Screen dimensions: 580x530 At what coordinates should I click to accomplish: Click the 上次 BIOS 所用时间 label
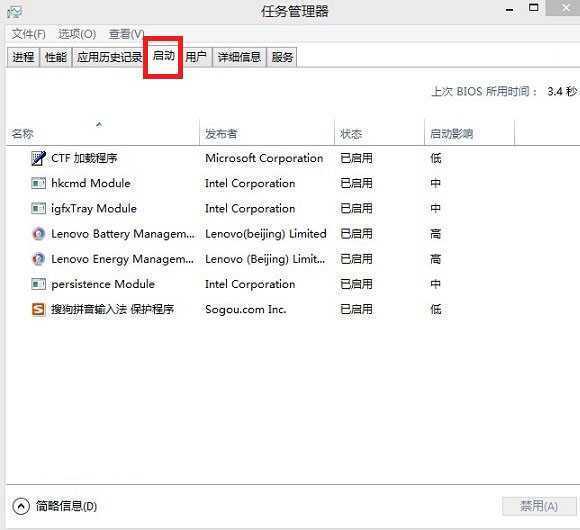tap(484, 91)
